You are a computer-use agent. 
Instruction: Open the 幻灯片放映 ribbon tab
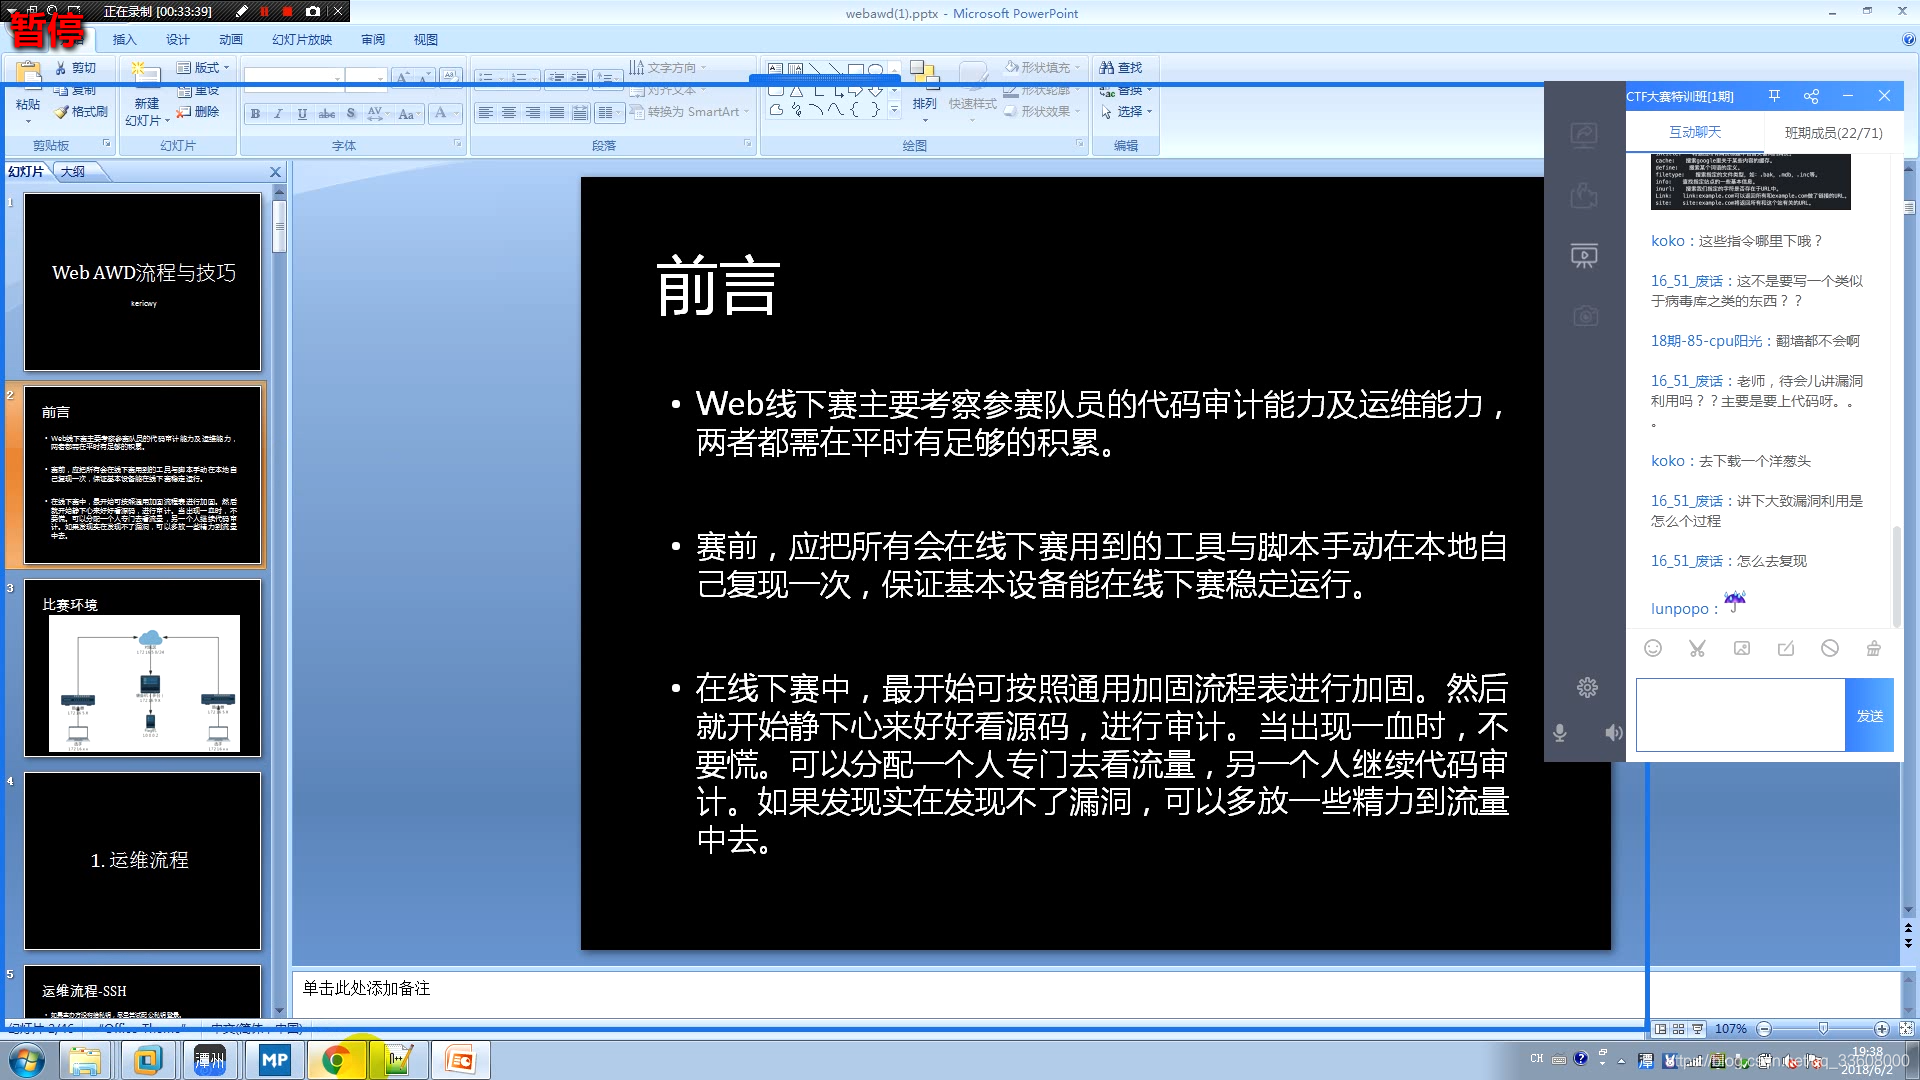301,40
